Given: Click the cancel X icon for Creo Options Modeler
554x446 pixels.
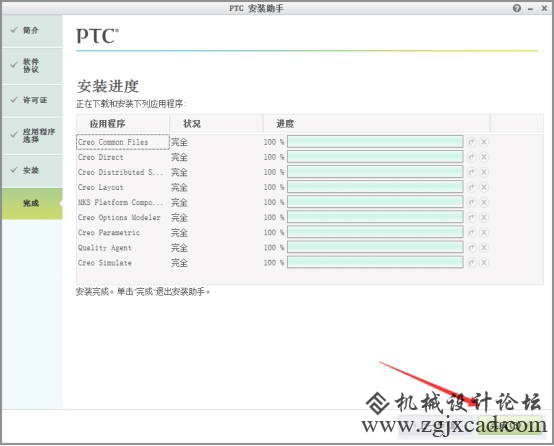Looking at the screenshot, I should 484,217.
